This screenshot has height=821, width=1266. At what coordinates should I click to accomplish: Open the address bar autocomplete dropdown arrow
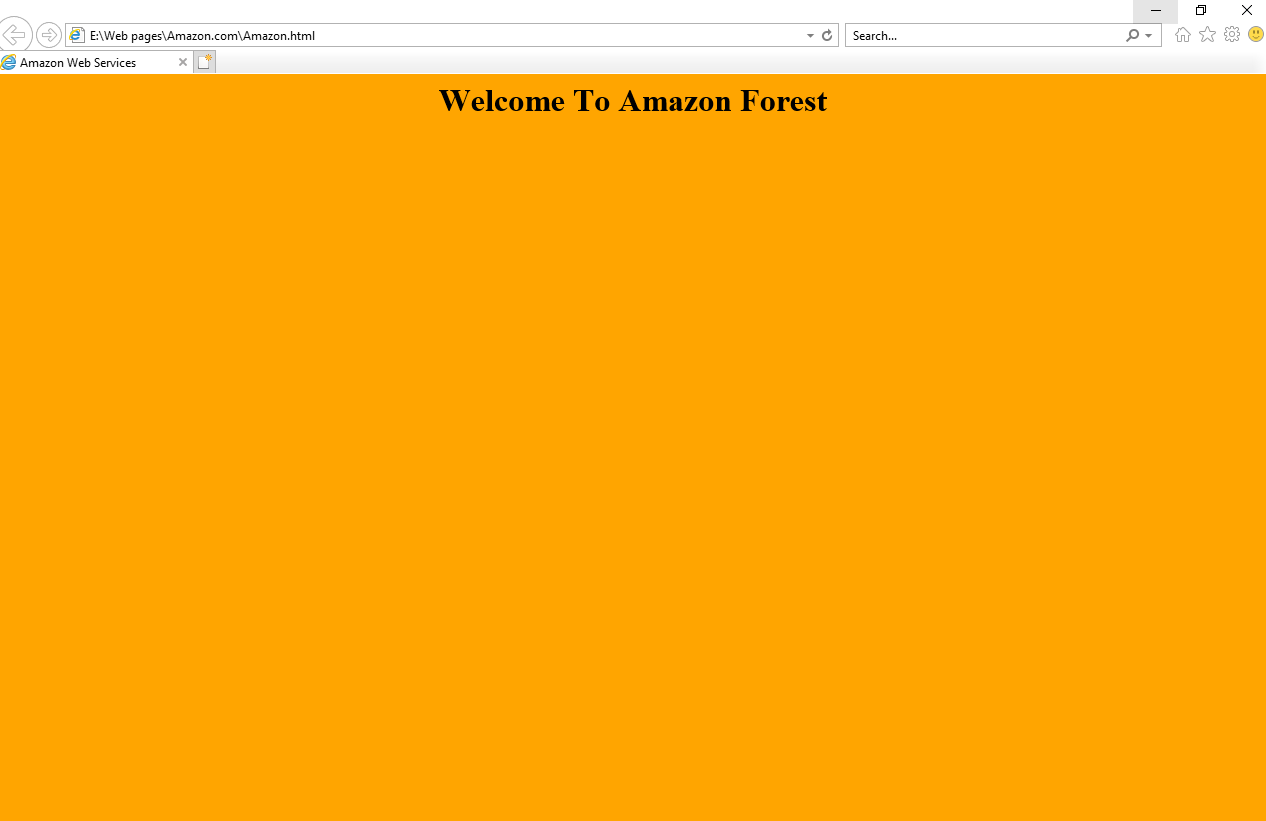810,36
